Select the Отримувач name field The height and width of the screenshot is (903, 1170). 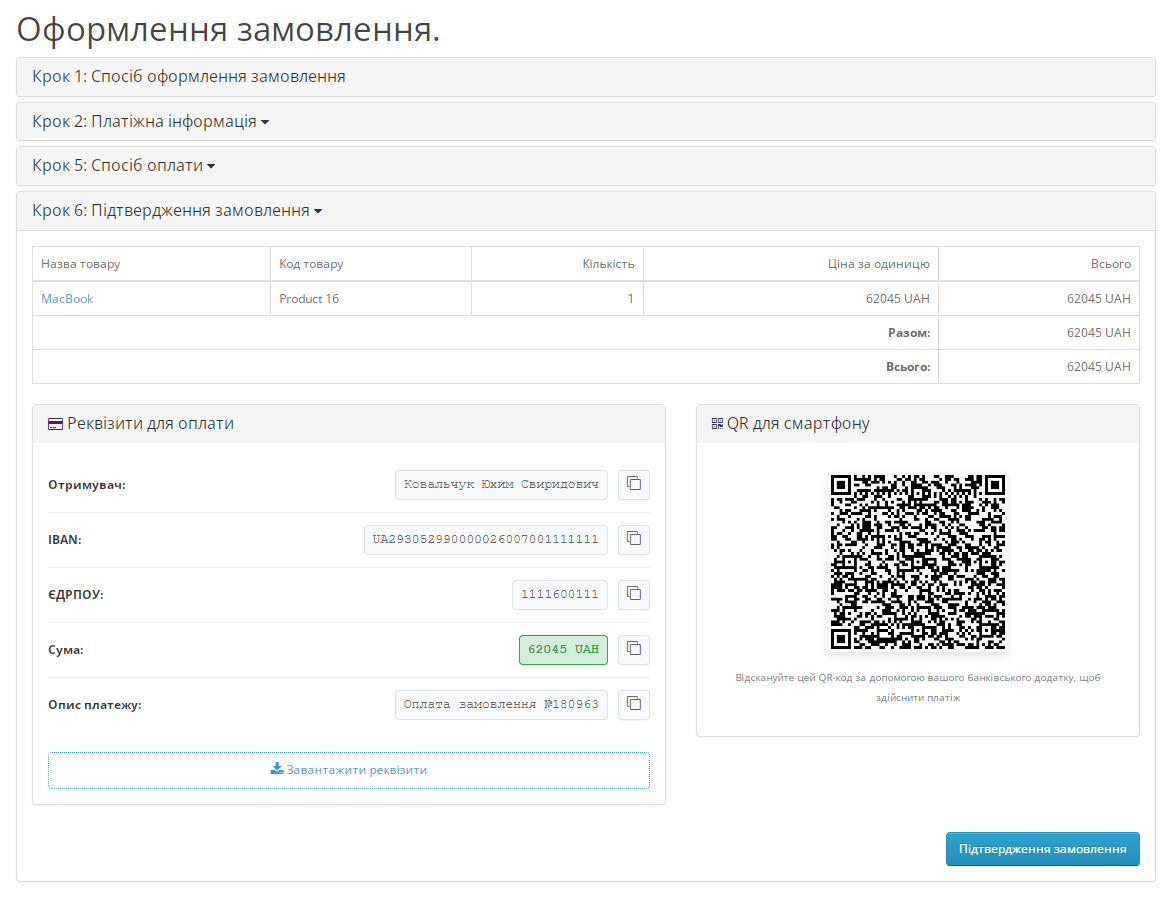[501, 484]
